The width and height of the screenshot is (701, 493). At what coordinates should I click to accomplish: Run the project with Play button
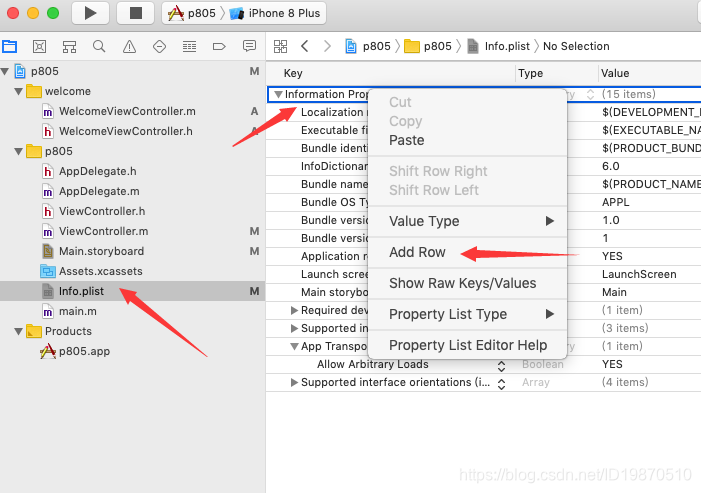click(x=90, y=13)
